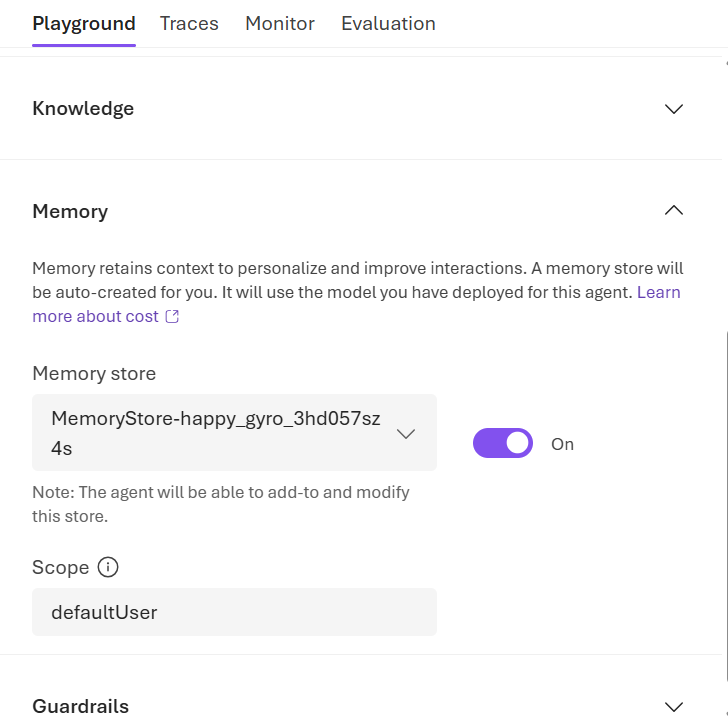Collapse the Memory section chevron

pos(674,211)
